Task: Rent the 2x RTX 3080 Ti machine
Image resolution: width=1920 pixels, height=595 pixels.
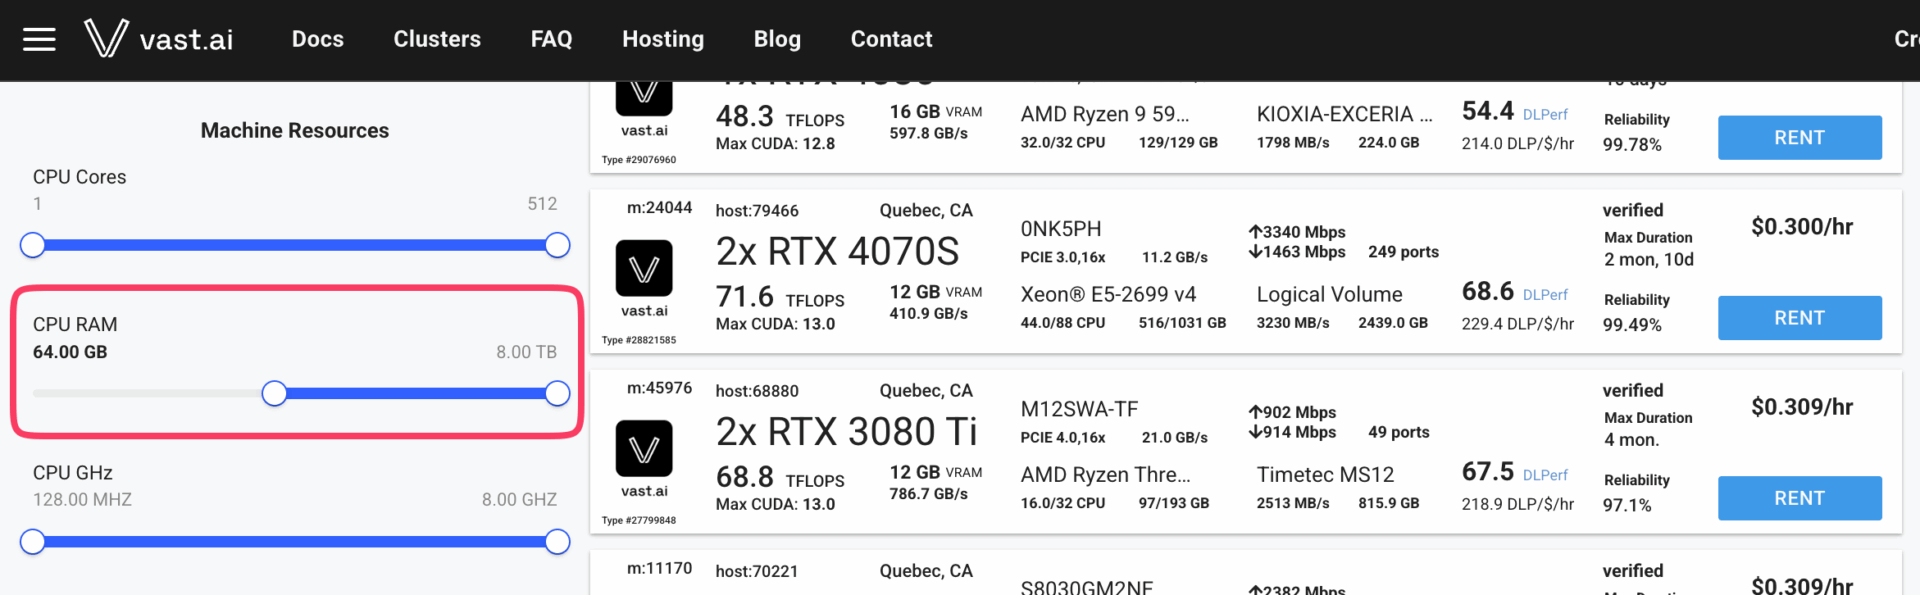Action: [1799, 498]
